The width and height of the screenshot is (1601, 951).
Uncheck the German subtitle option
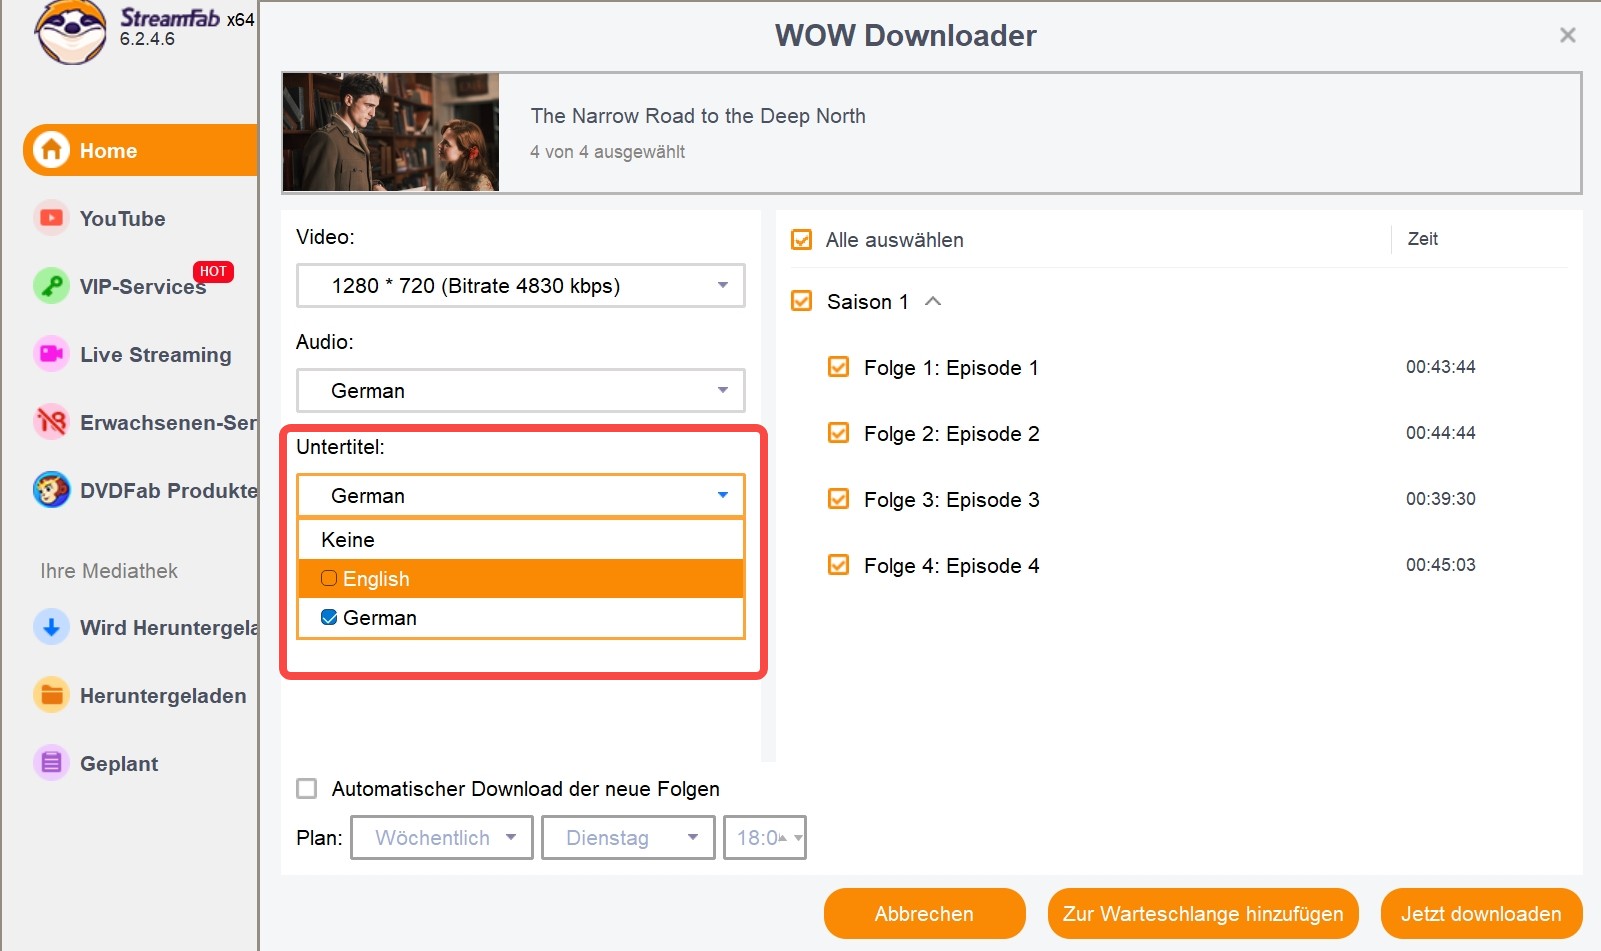pos(329,617)
